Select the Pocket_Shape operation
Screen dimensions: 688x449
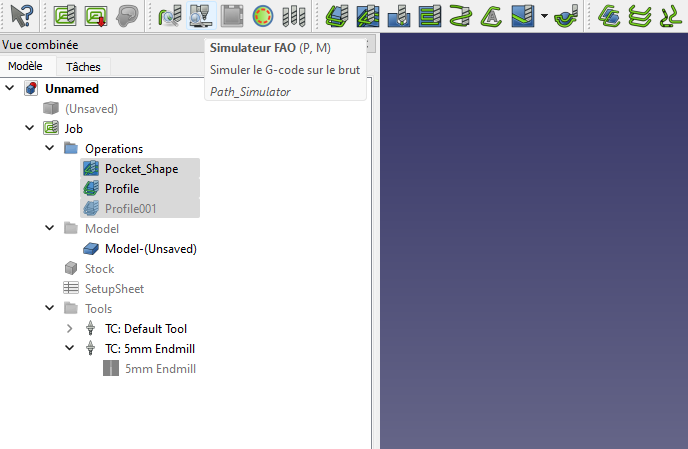coord(140,169)
